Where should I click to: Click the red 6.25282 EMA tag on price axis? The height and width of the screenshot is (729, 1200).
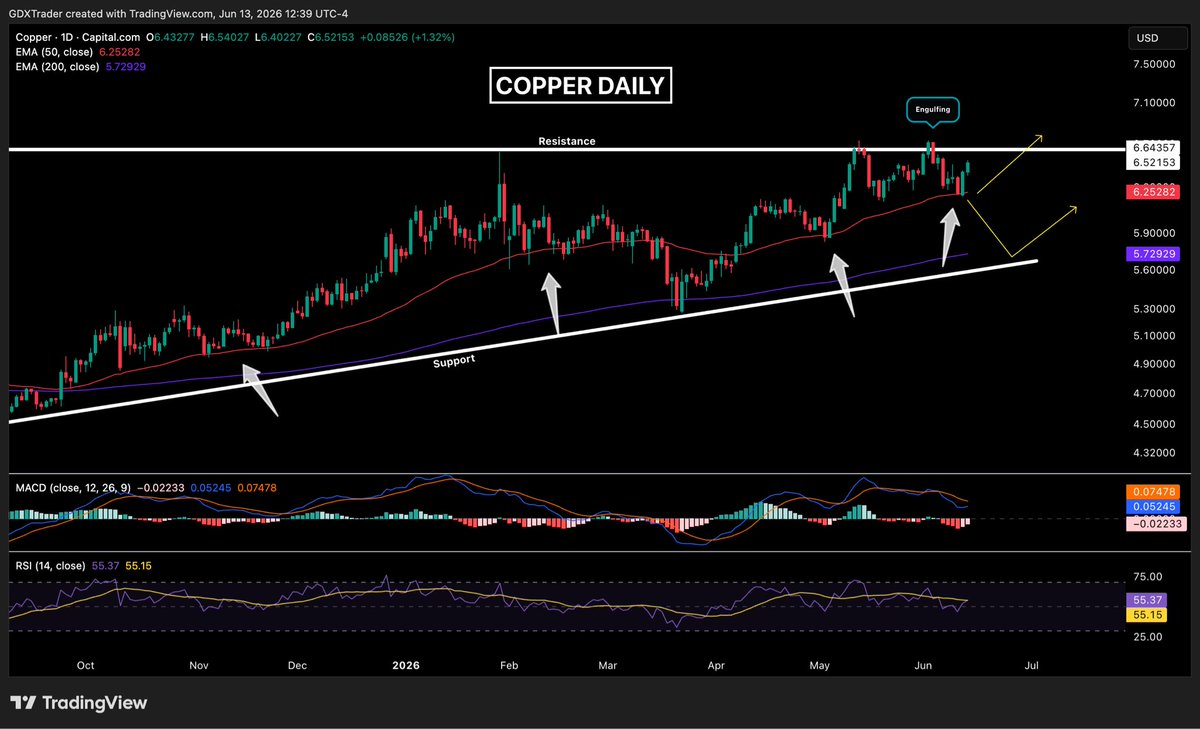pos(1154,190)
